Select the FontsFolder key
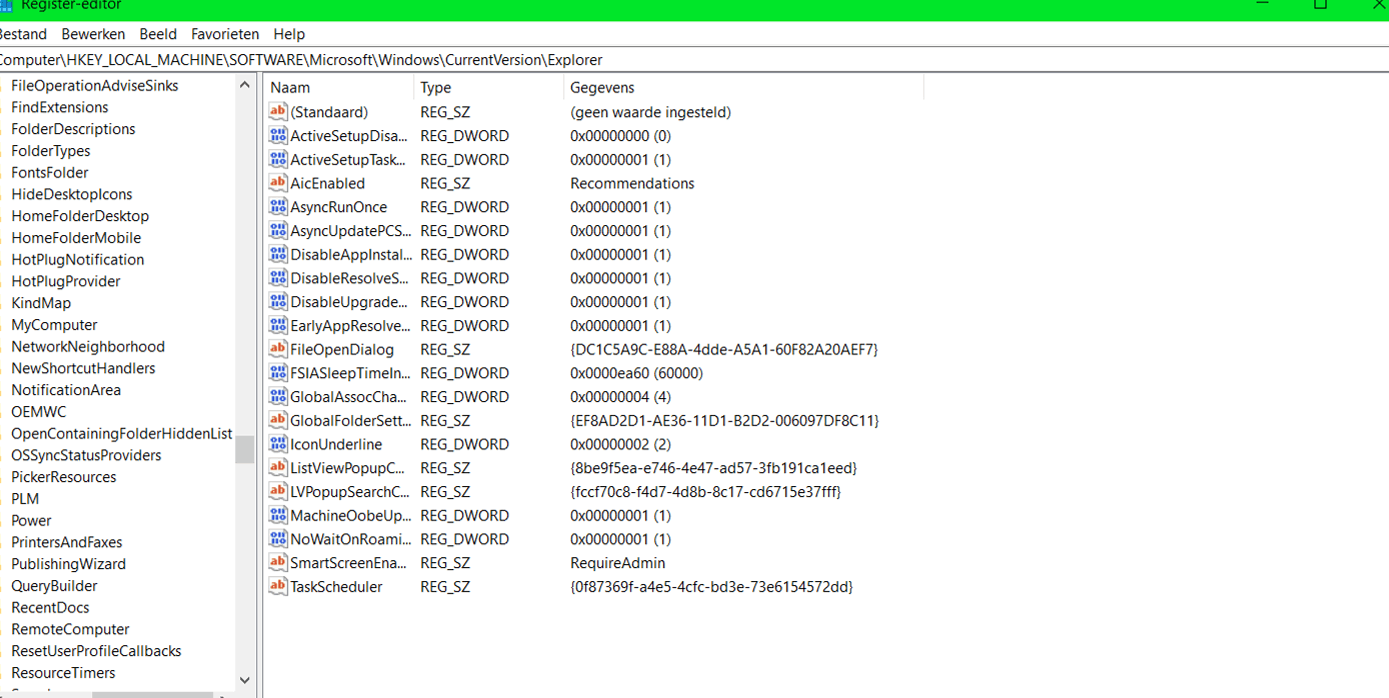 [x=50, y=172]
